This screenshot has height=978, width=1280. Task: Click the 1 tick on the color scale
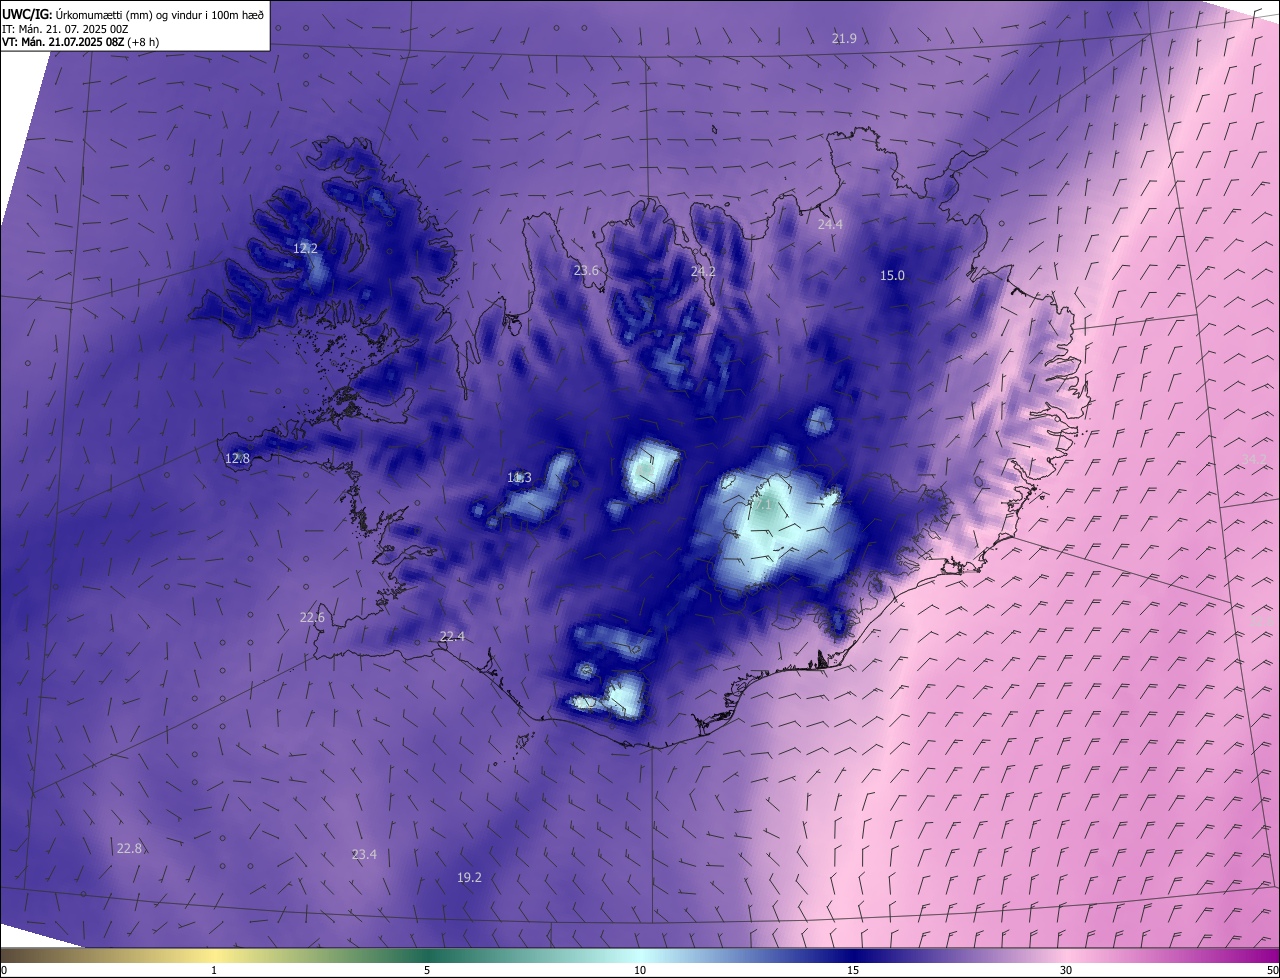(214, 970)
